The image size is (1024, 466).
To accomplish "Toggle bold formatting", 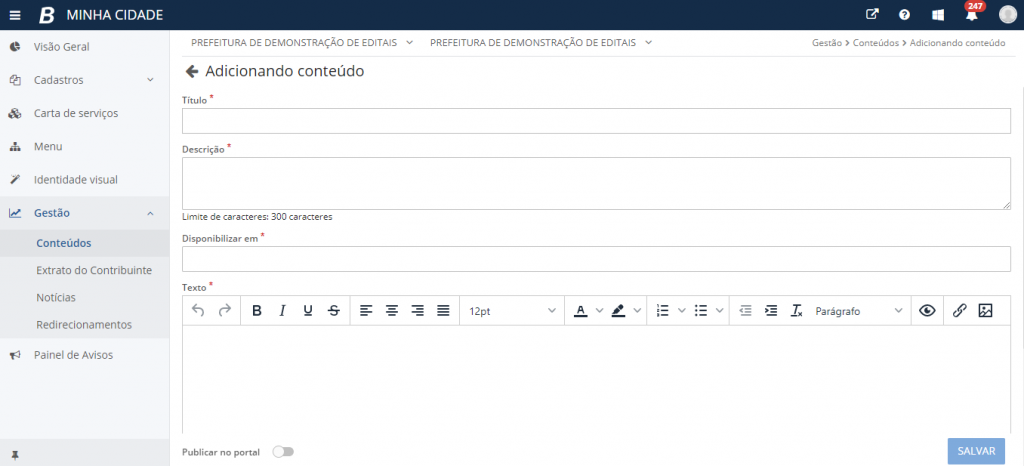I will (257, 311).
